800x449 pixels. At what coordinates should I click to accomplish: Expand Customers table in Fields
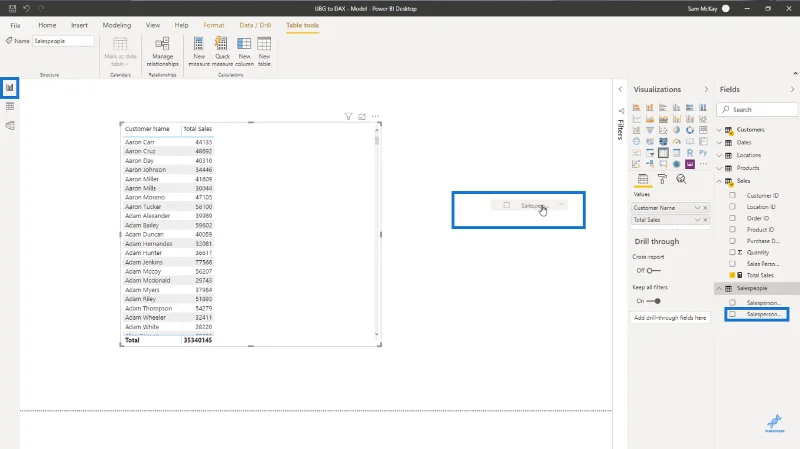click(x=719, y=130)
